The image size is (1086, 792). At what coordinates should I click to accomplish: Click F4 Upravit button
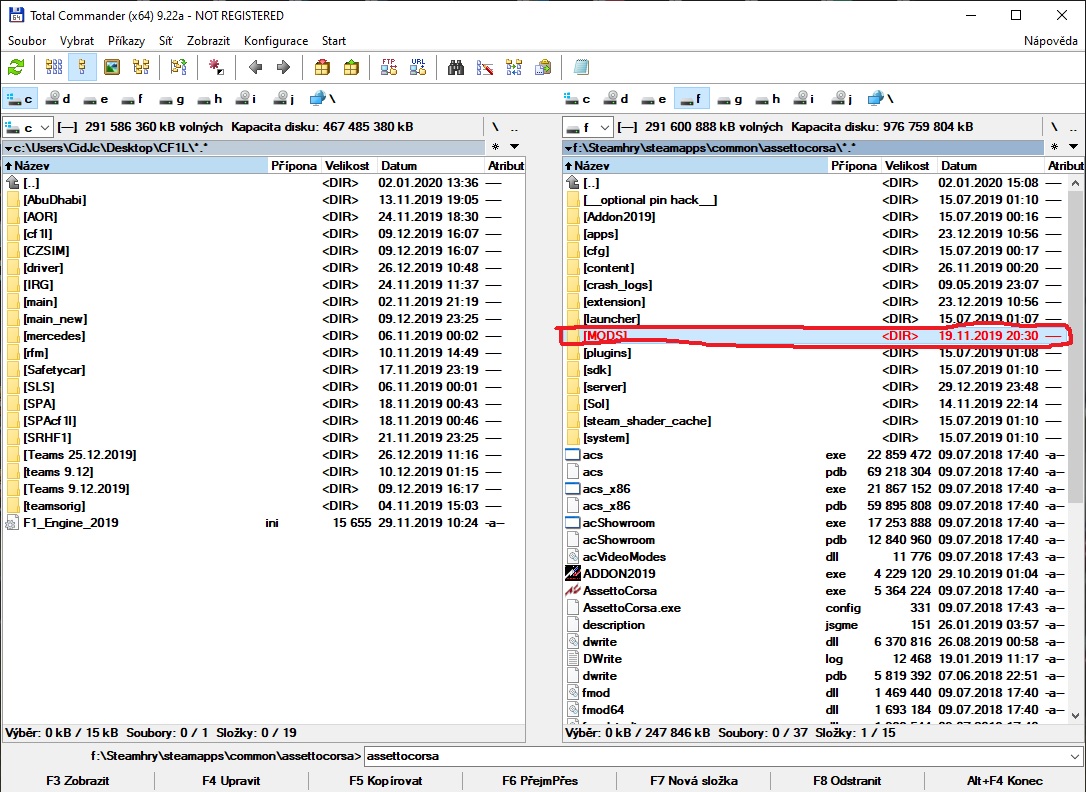click(231, 780)
